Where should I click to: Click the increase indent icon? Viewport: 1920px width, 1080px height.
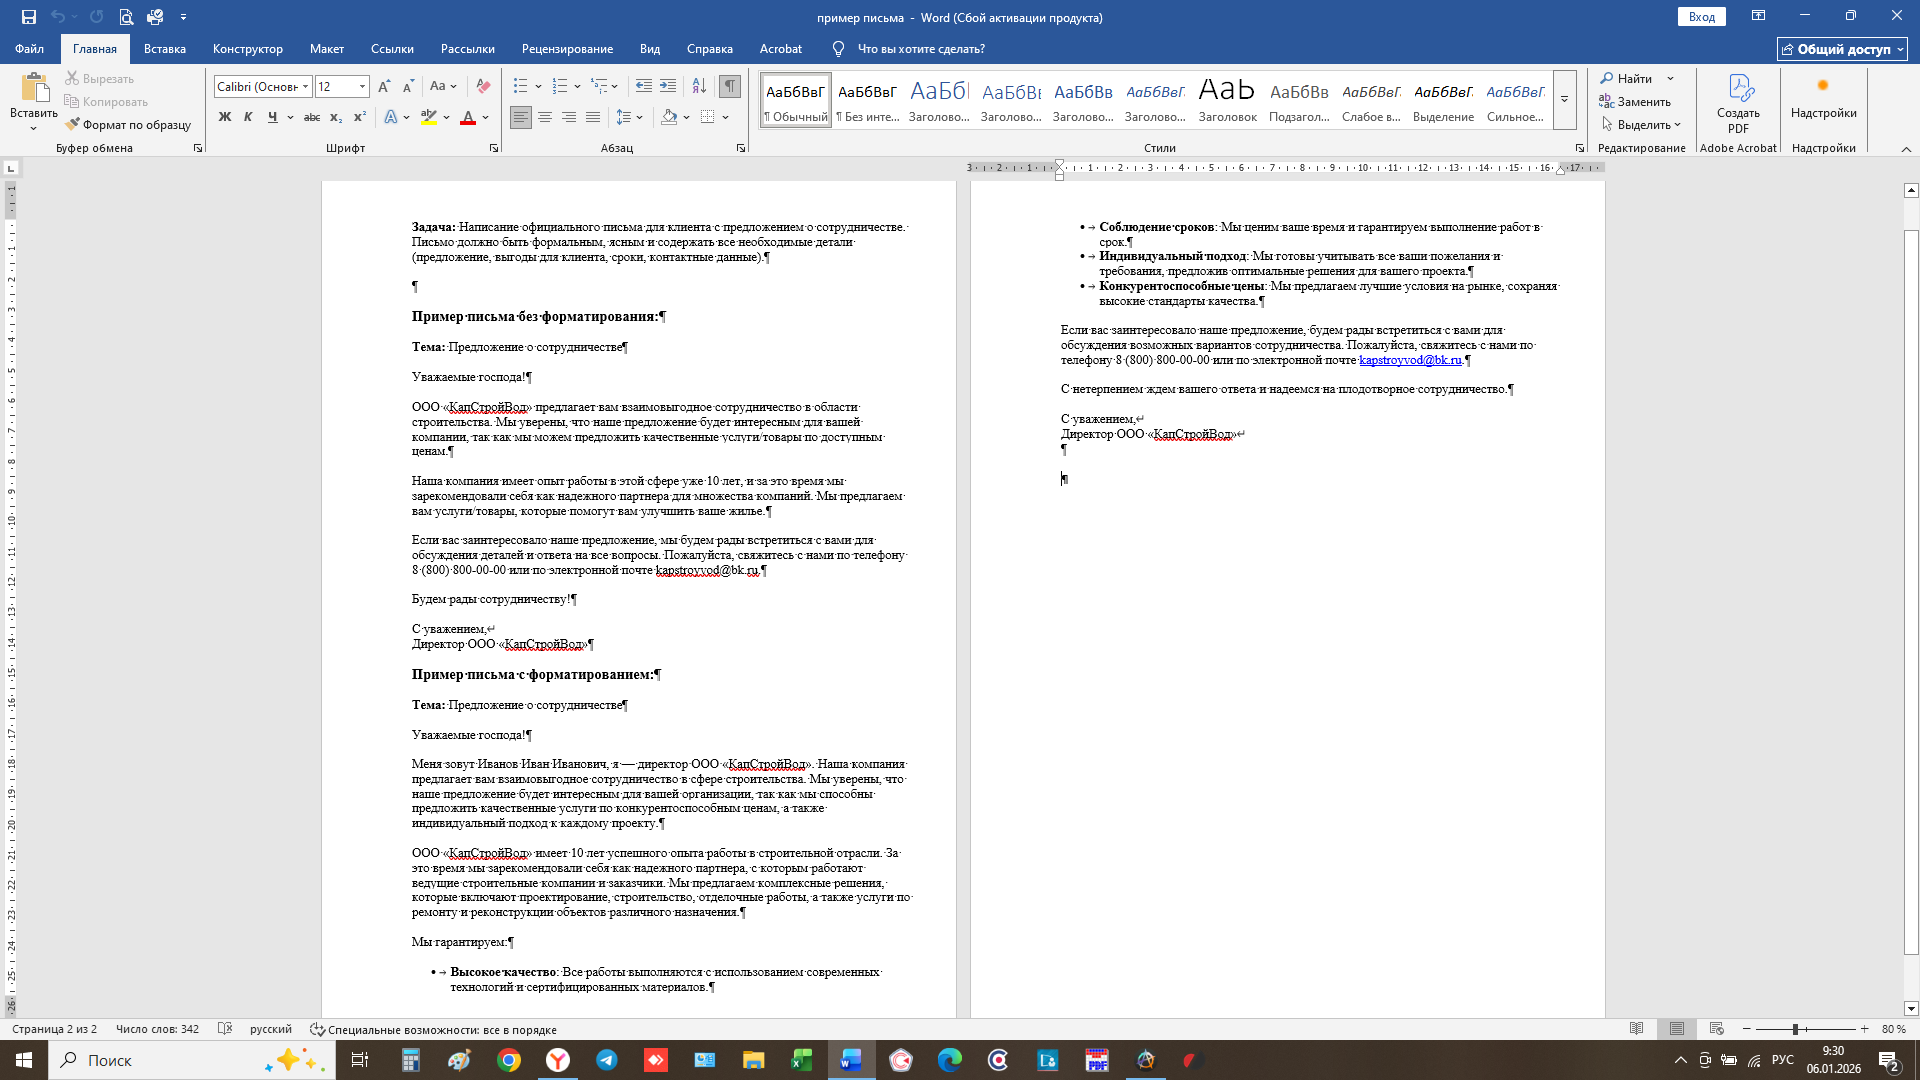[668, 86]
